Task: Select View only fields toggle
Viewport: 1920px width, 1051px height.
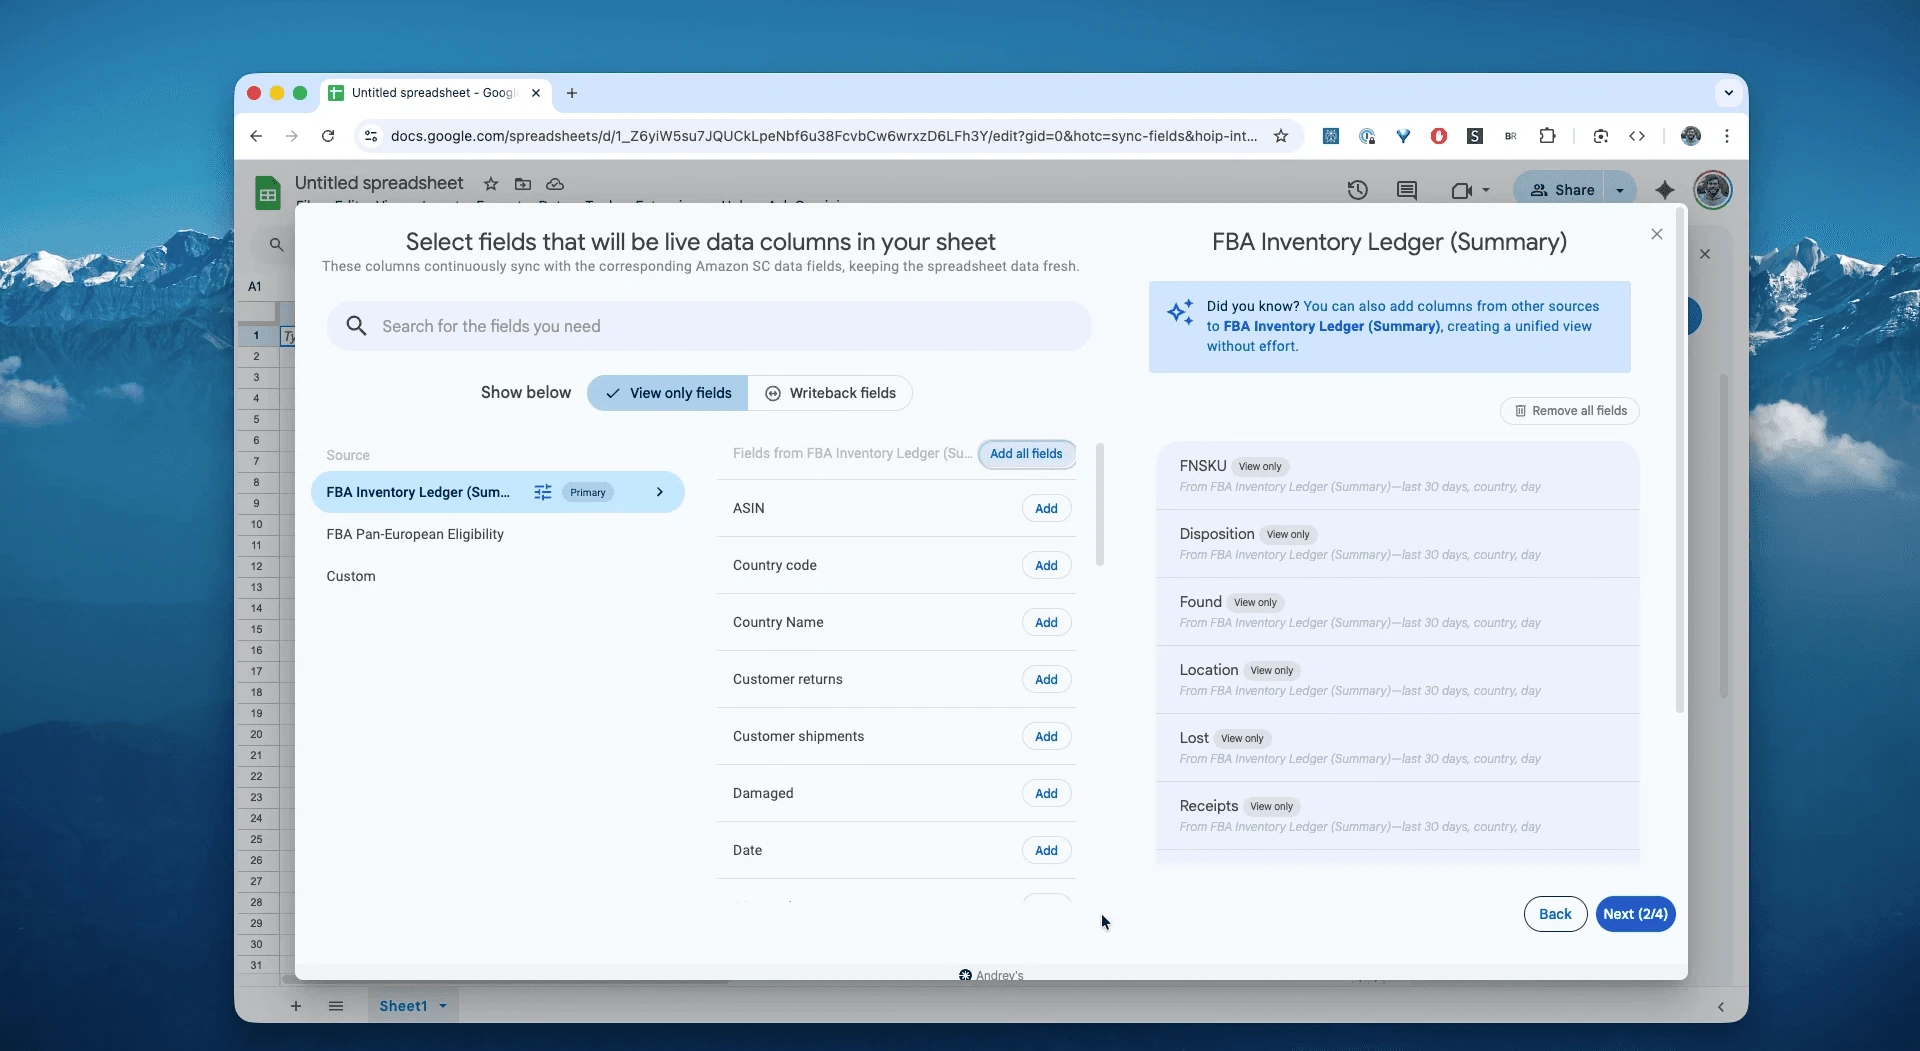Action: point(668,393)
